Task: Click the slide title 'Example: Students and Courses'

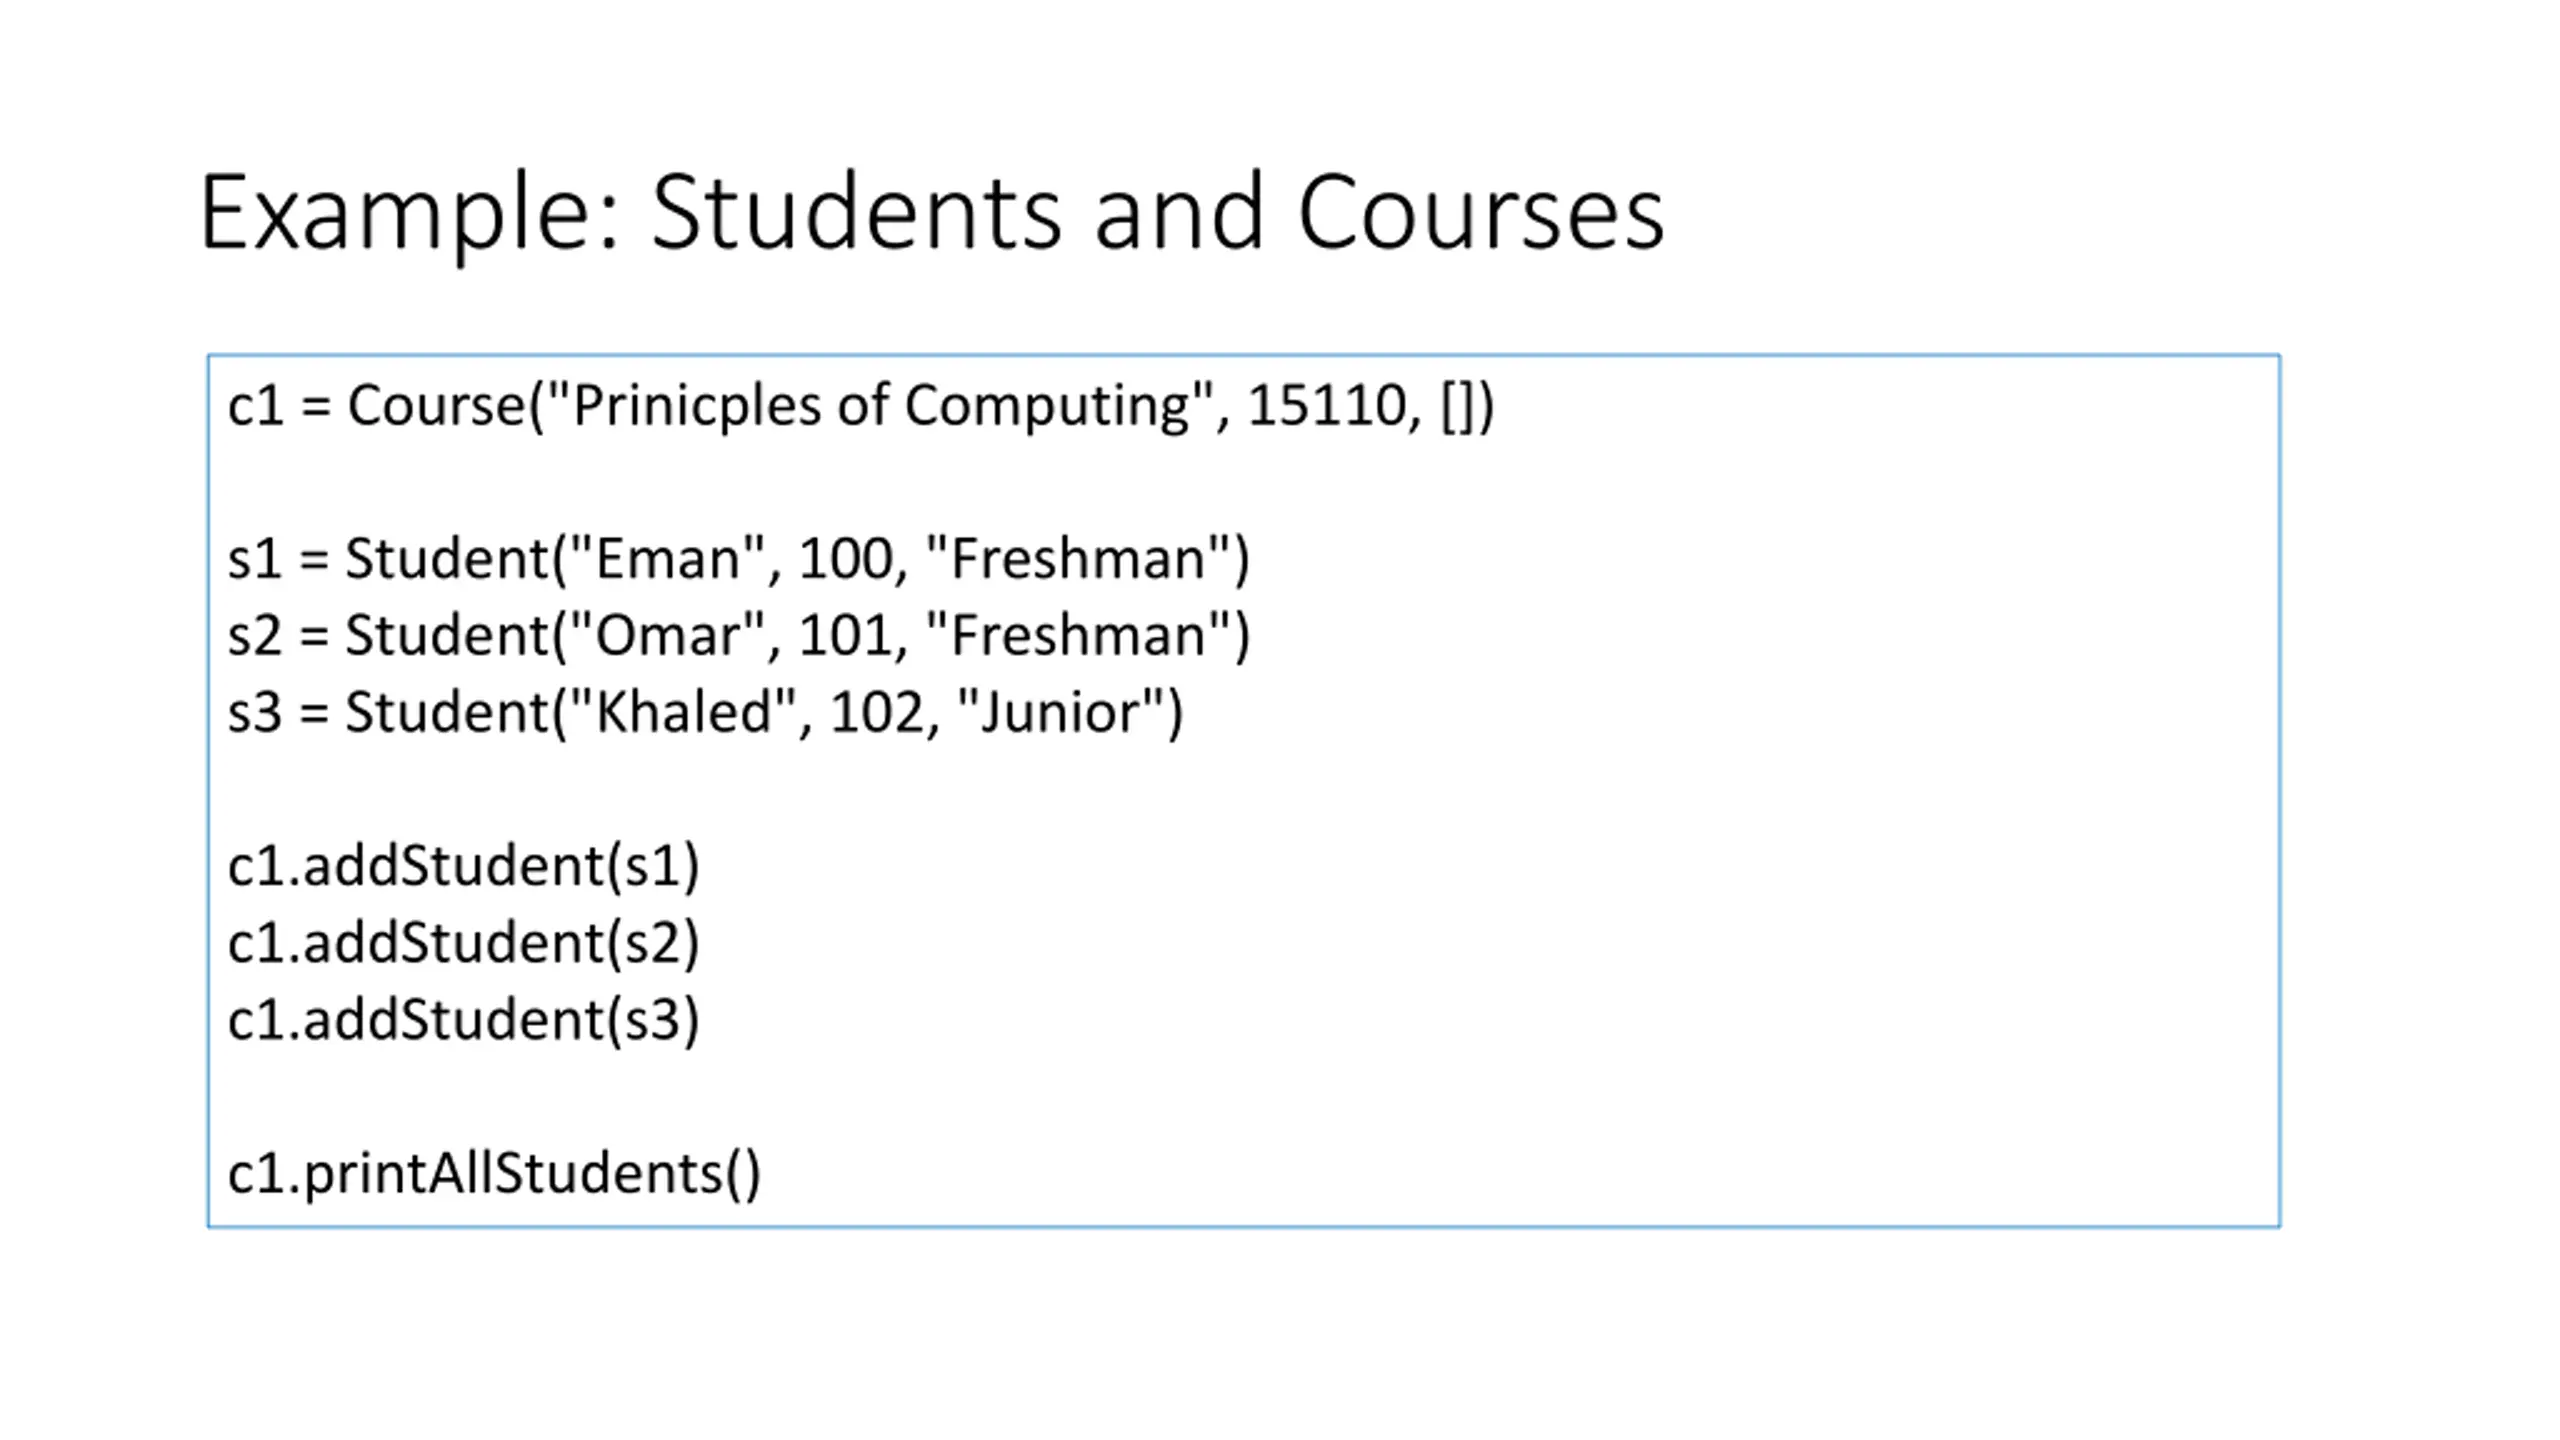Action: coord(932,214)
